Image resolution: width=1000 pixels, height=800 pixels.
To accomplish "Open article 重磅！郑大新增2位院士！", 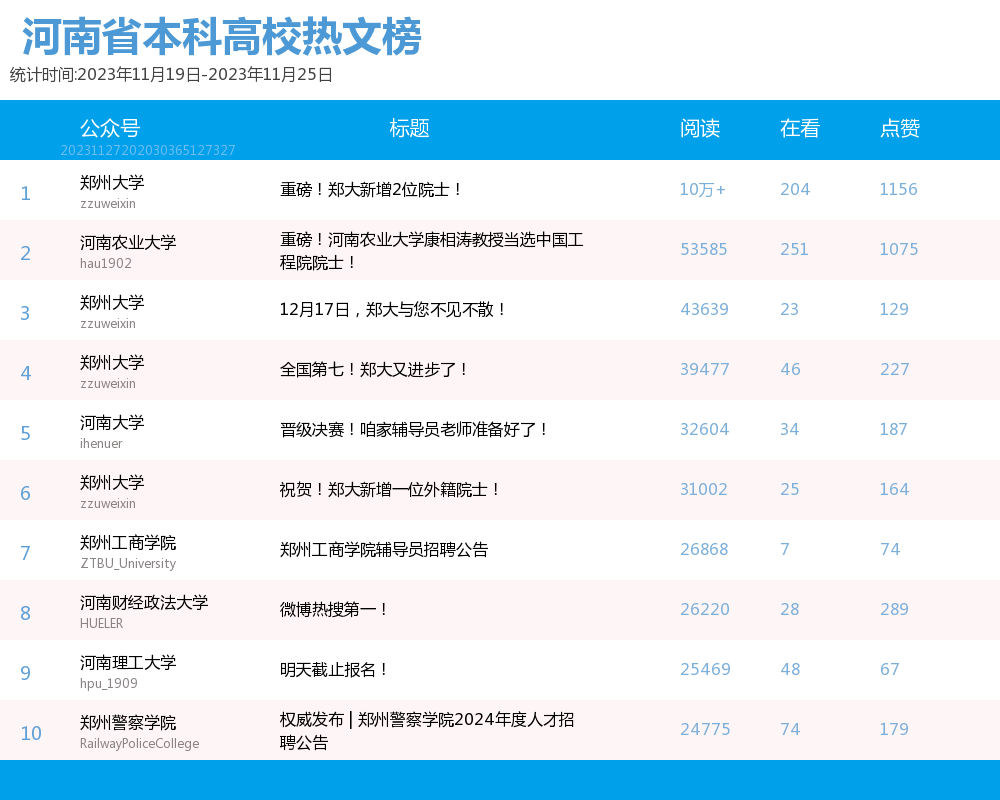I will tap(370, 189).
